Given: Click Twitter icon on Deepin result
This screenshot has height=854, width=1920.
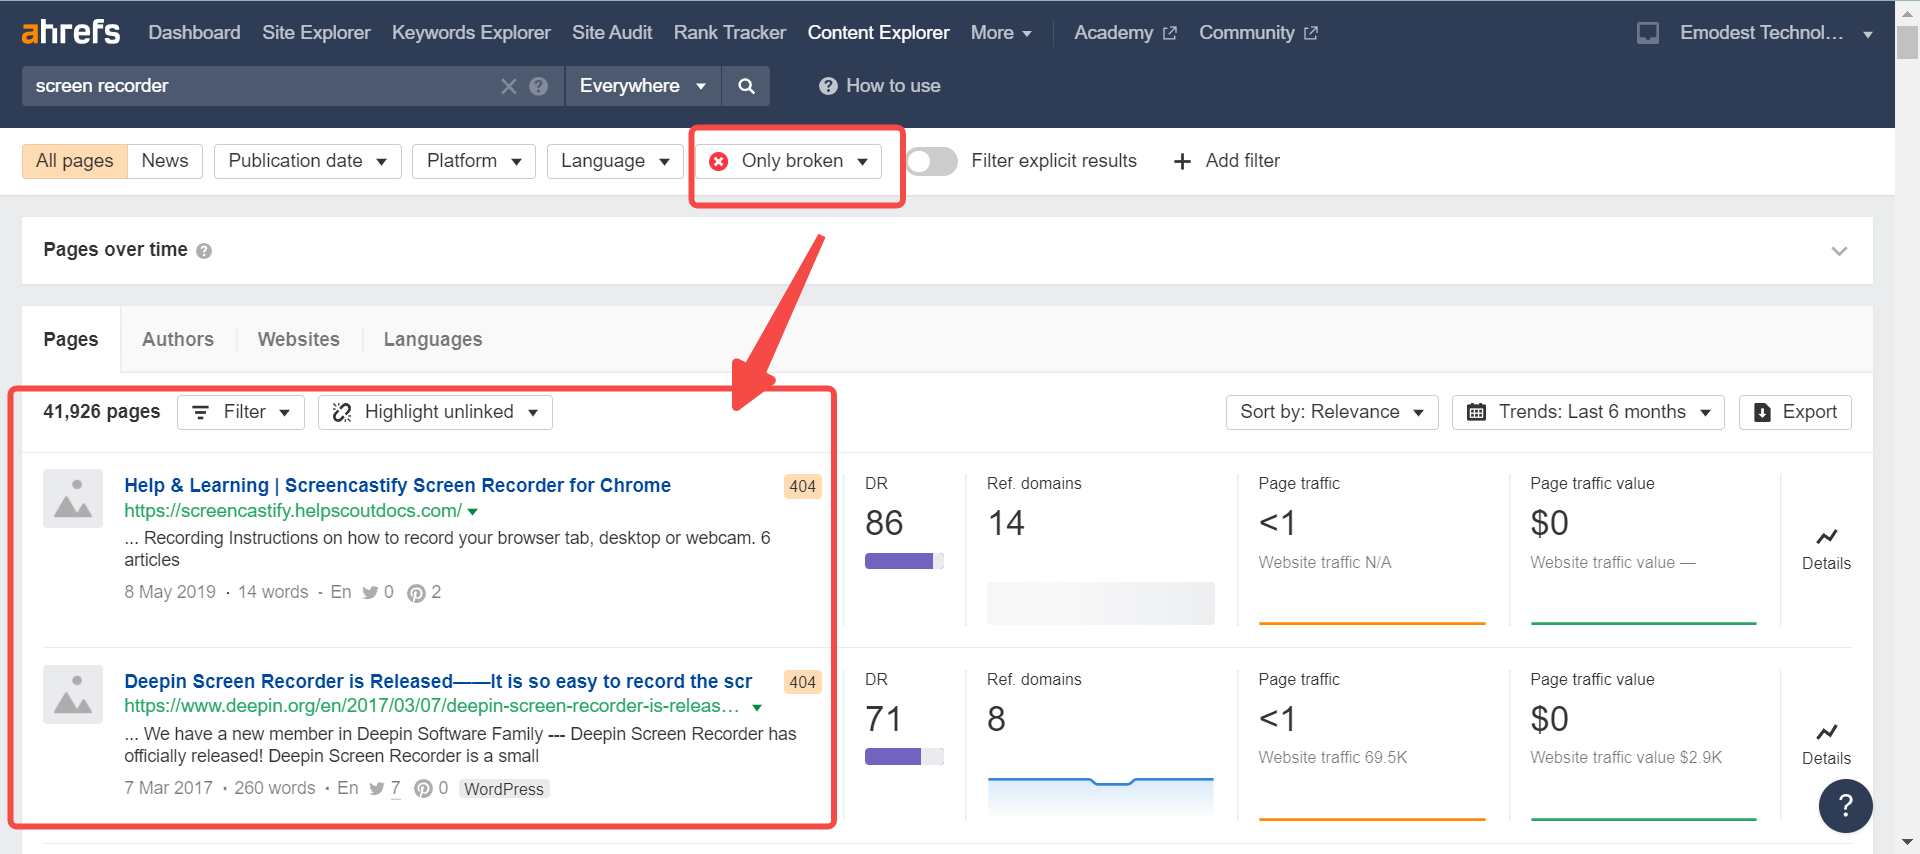Looking at the screenshot, I should [377, 789].
